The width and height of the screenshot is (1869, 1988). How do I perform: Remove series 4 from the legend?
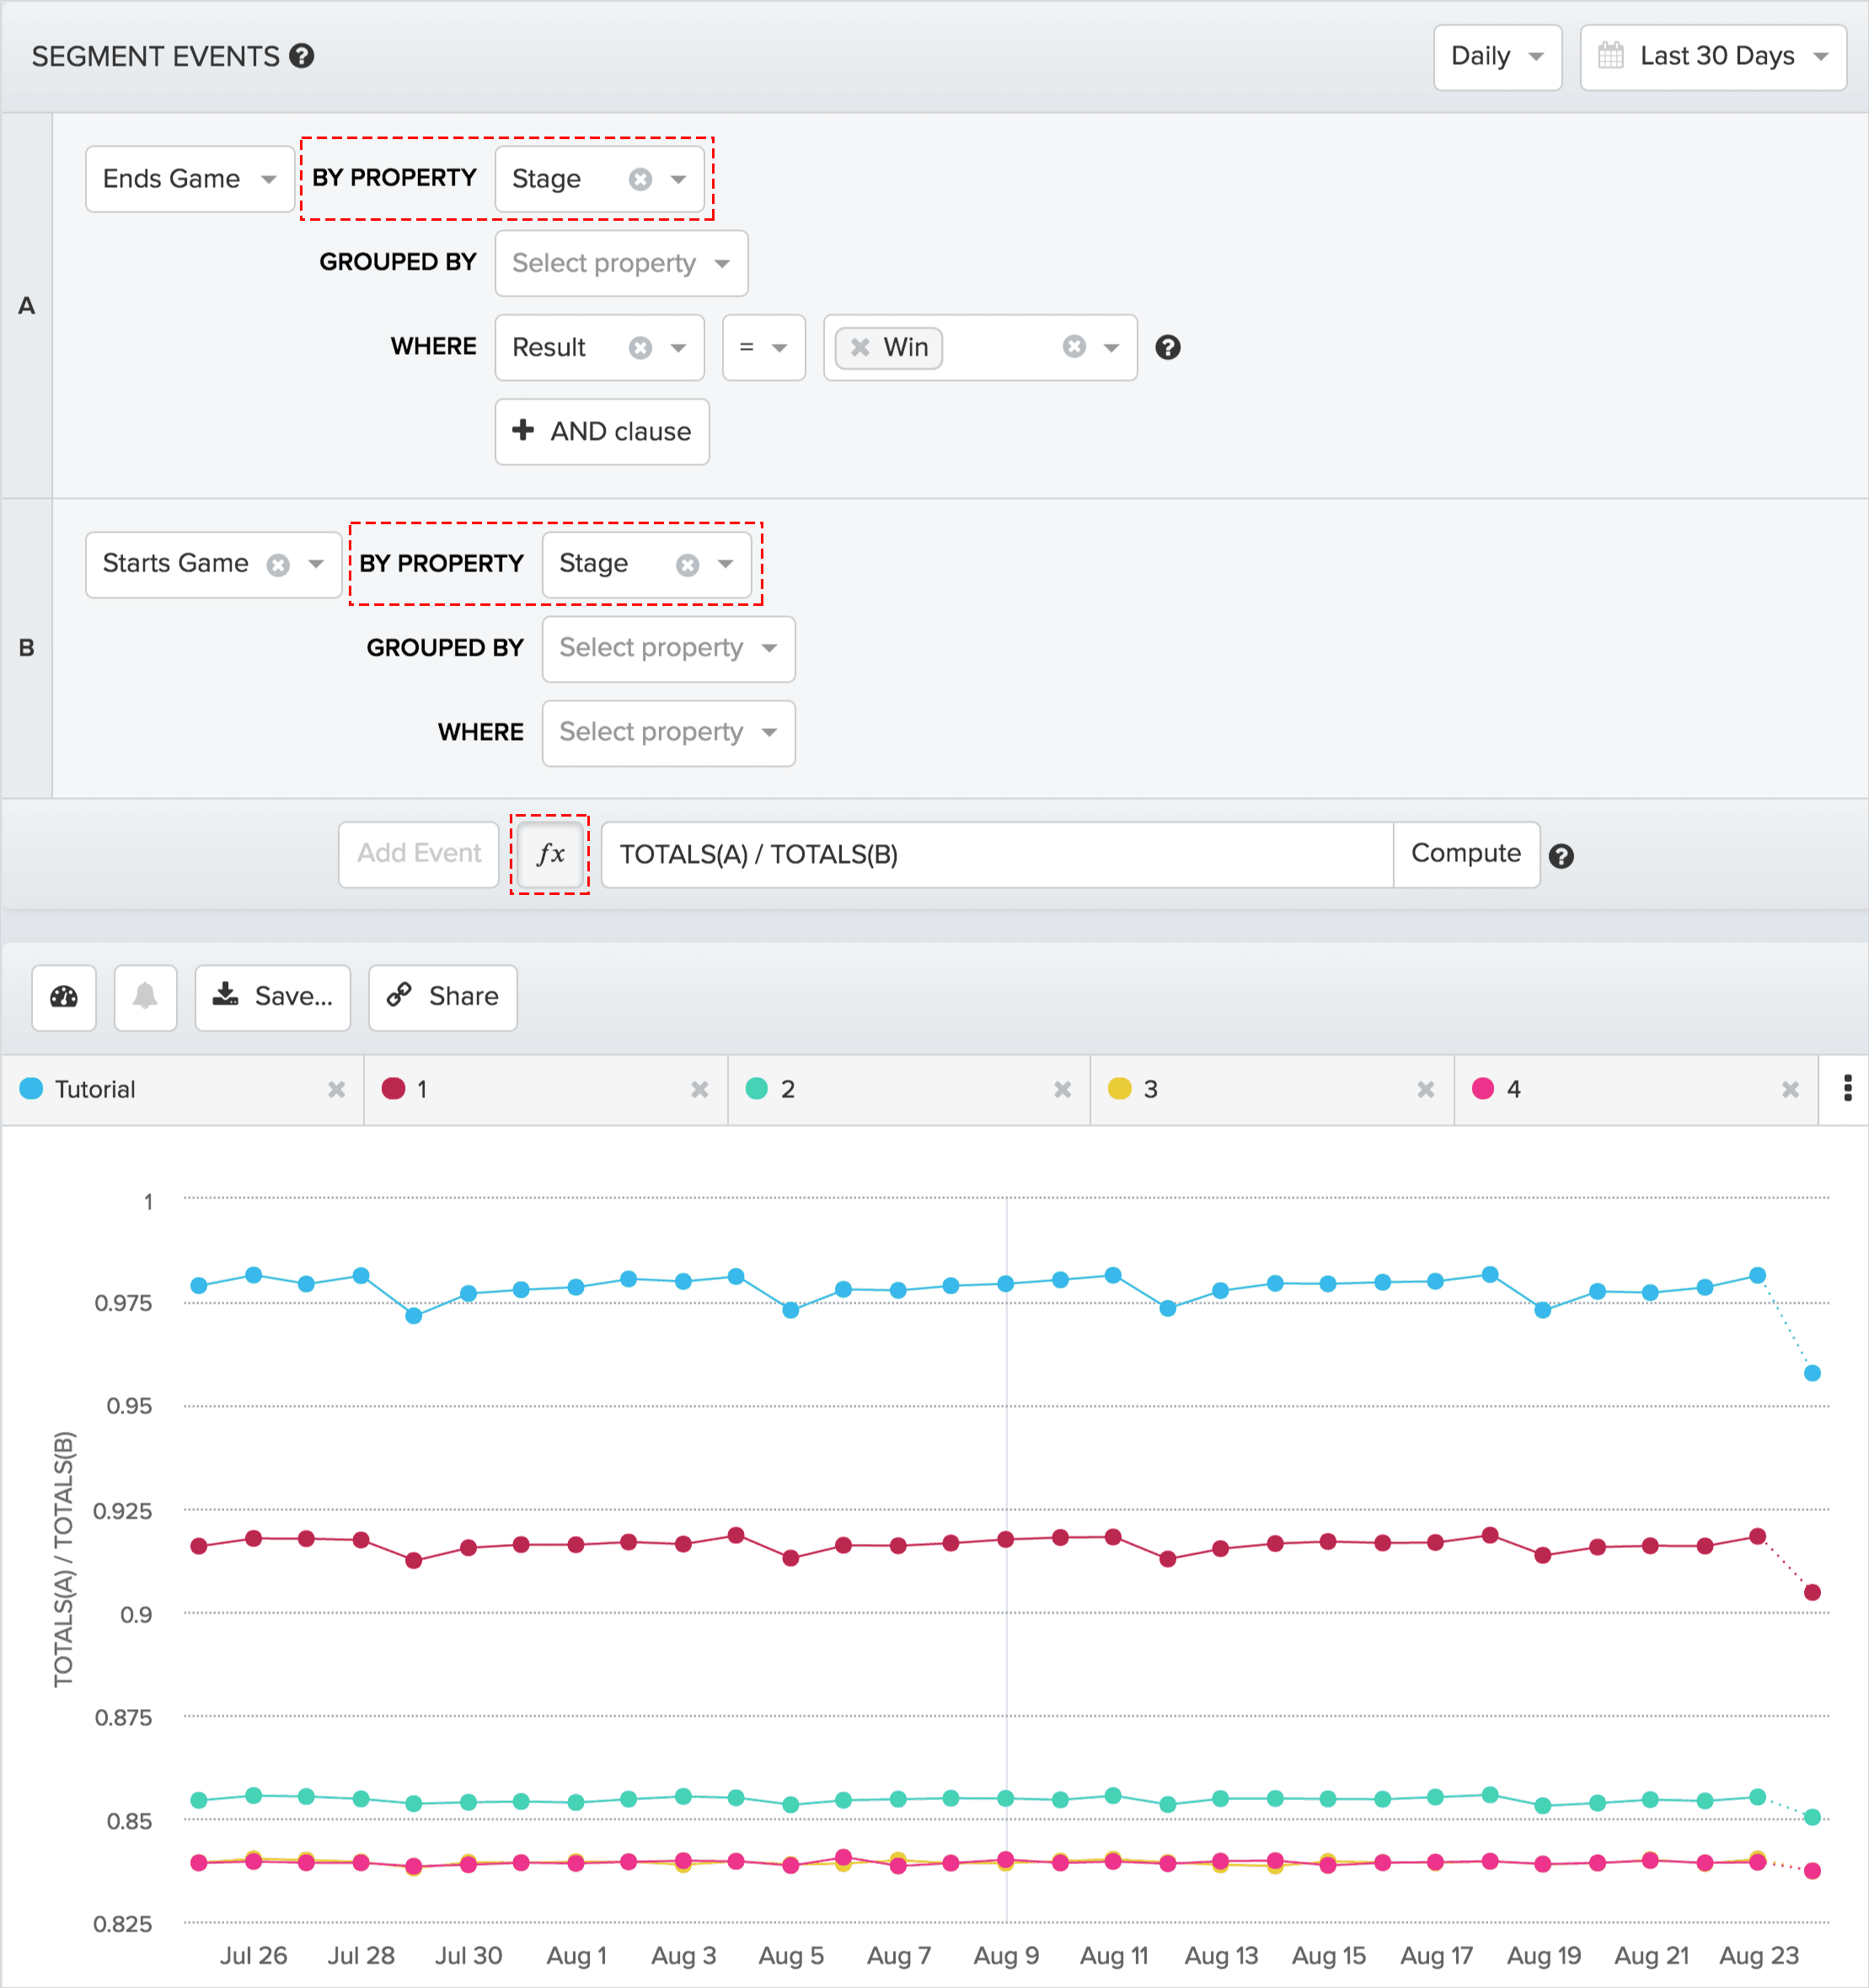click(x=1789, y=1089)
